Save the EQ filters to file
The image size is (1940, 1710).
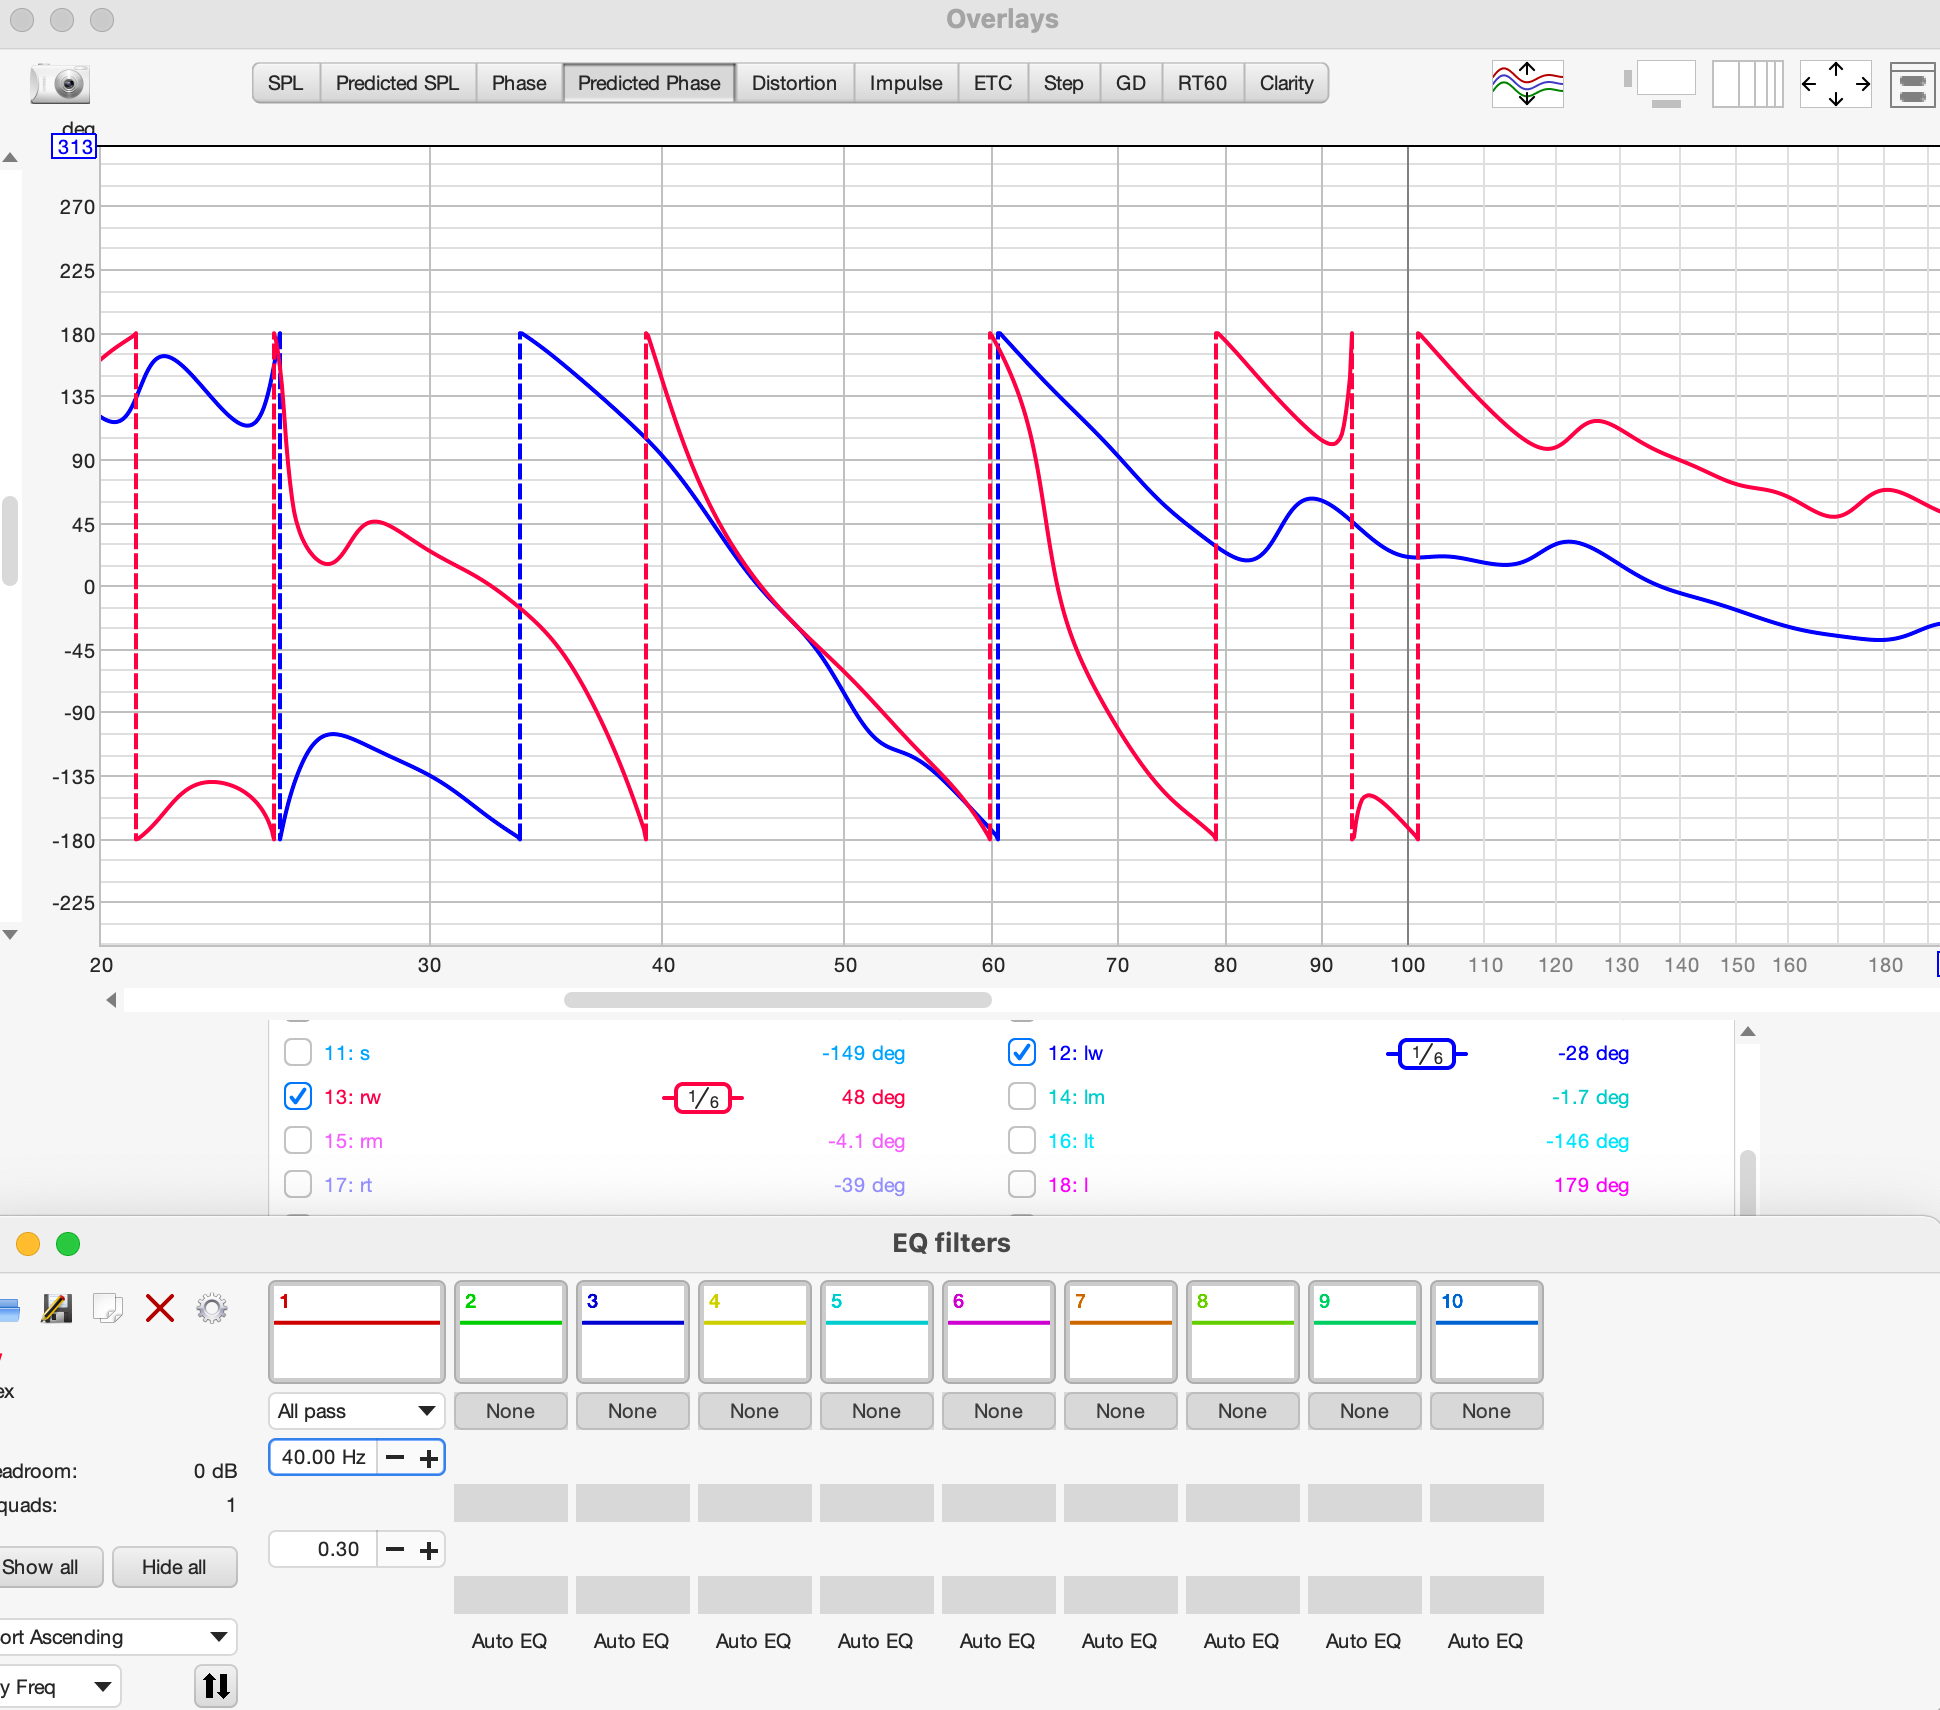[57, 1308]
